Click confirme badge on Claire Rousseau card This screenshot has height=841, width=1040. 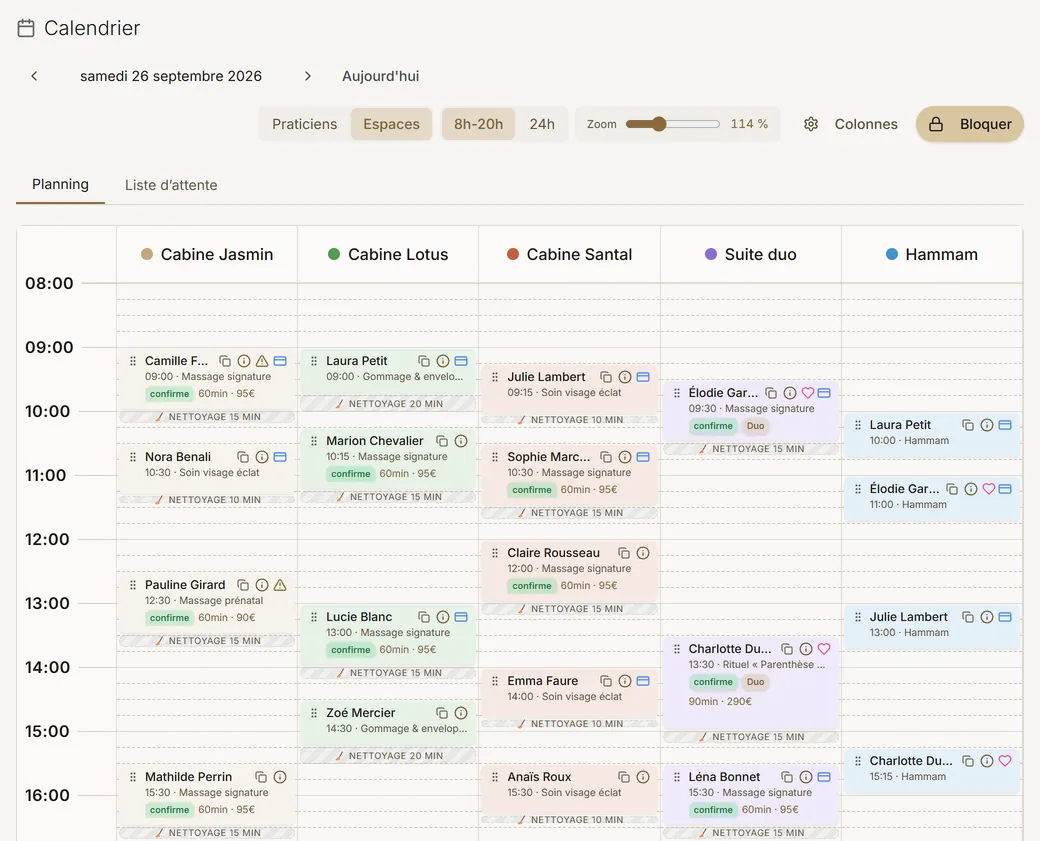[532, 586]
